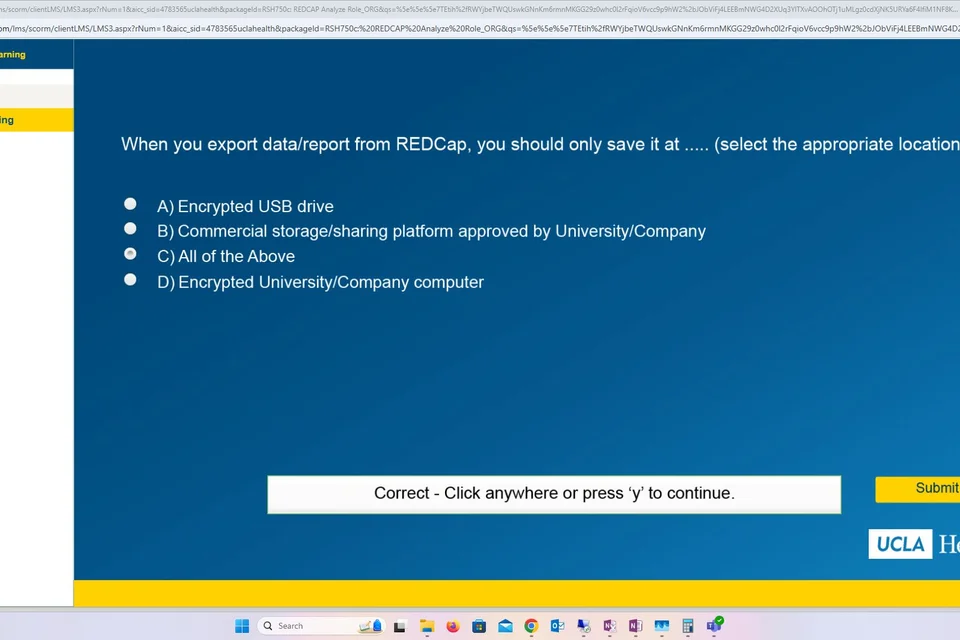This screenshot has height=640, width=960.
Task: Open the computer-monitors icon beside Outlook
Action: pos(583,626)
